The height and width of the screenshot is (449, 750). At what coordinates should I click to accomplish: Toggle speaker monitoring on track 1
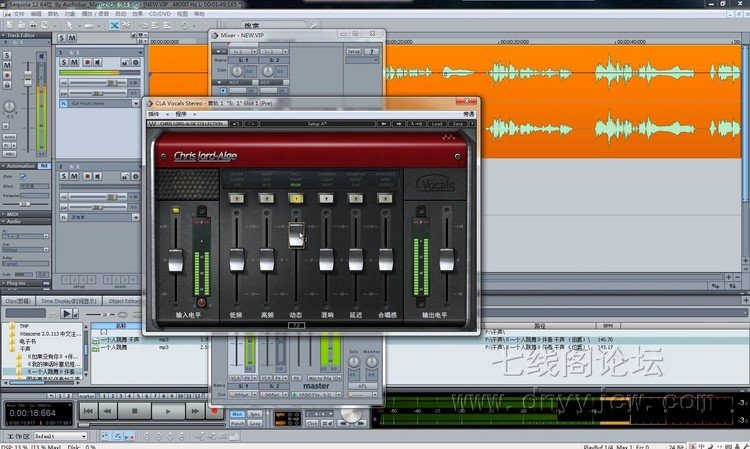click(x=98, y=62)
